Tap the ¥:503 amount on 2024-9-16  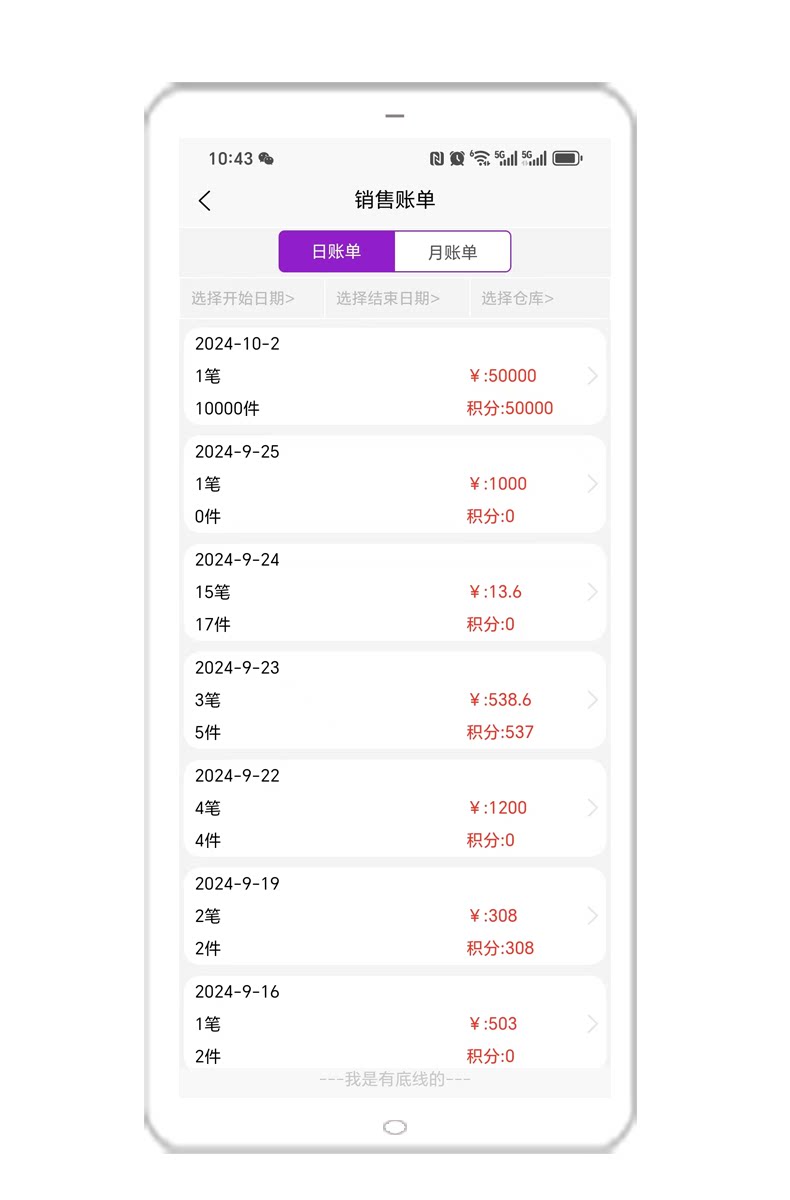click(493, 1024)
